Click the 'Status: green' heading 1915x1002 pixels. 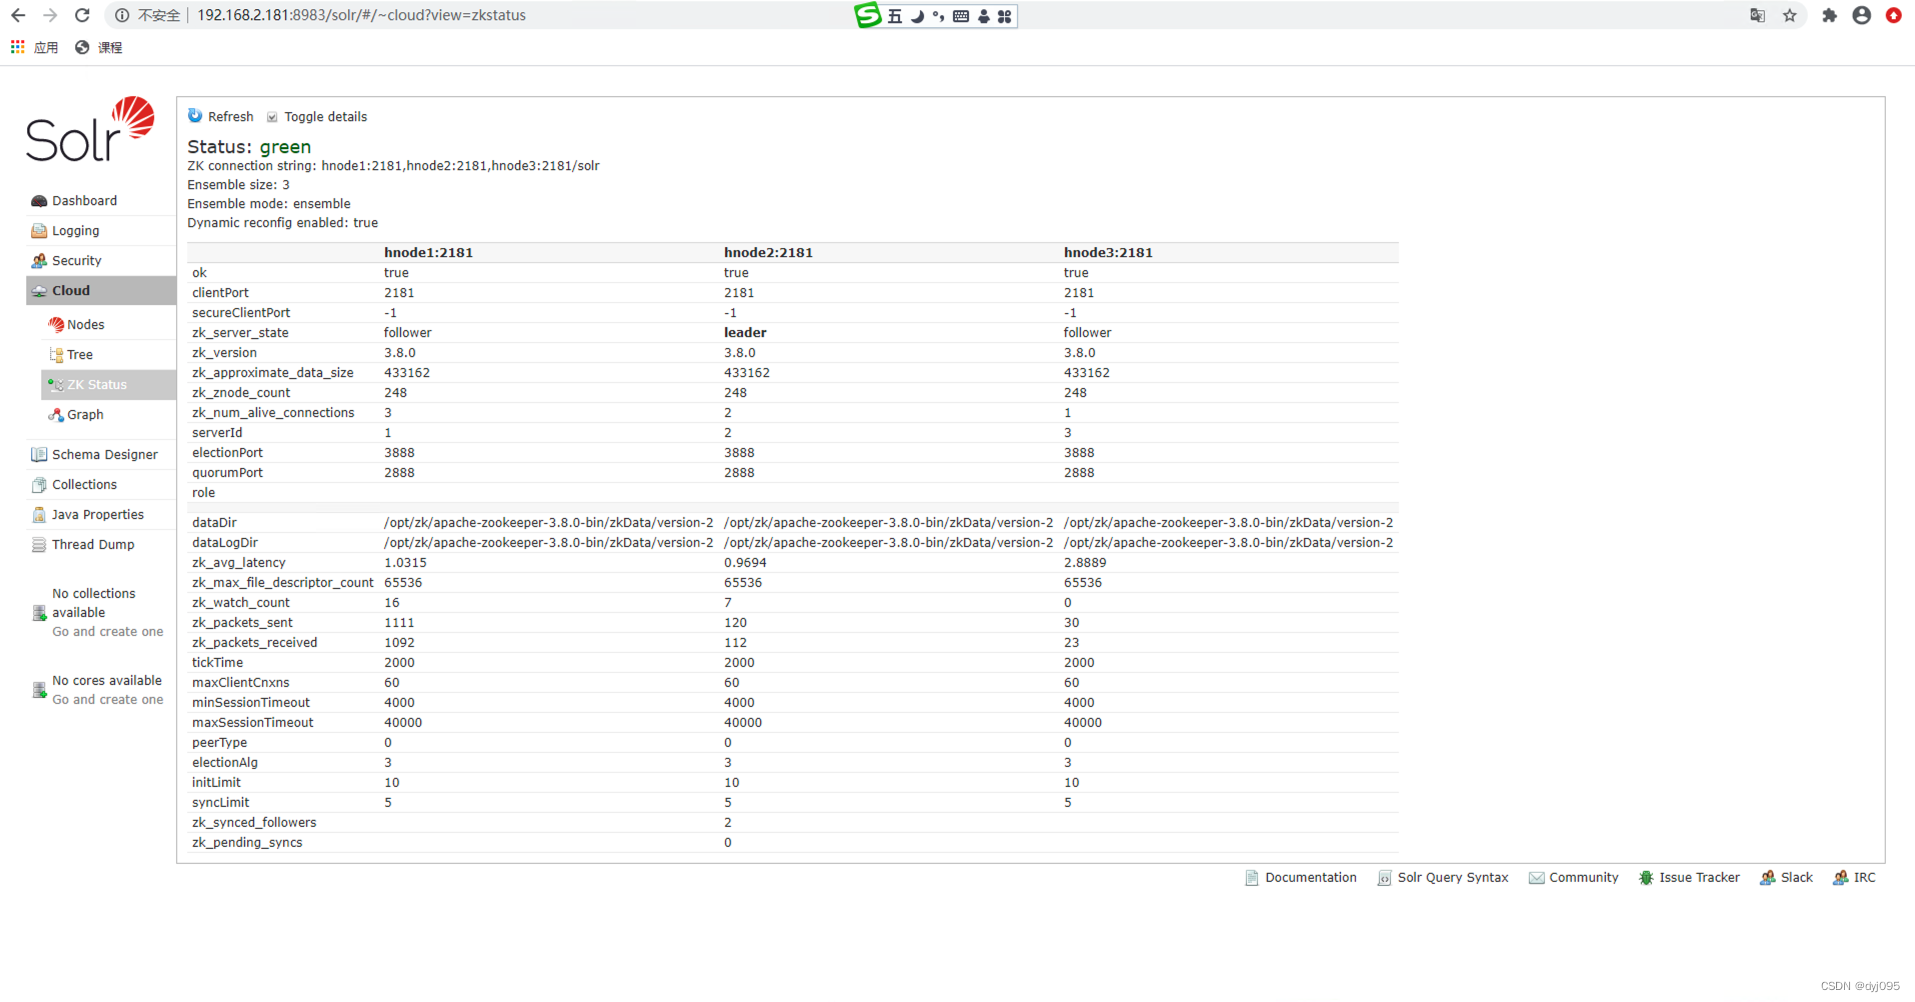(249, 147)
